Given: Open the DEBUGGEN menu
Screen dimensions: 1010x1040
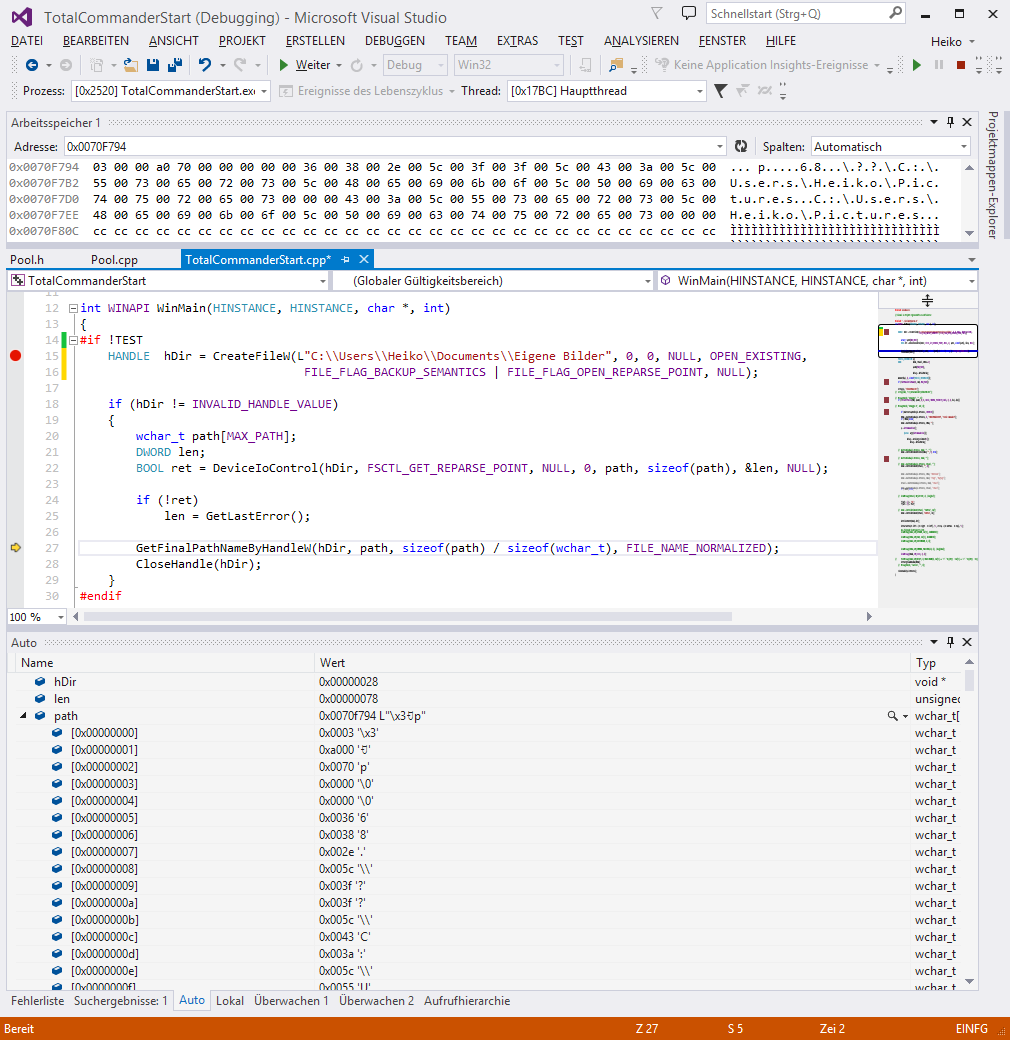Looking at the screenshot, I should pos(394,41).
